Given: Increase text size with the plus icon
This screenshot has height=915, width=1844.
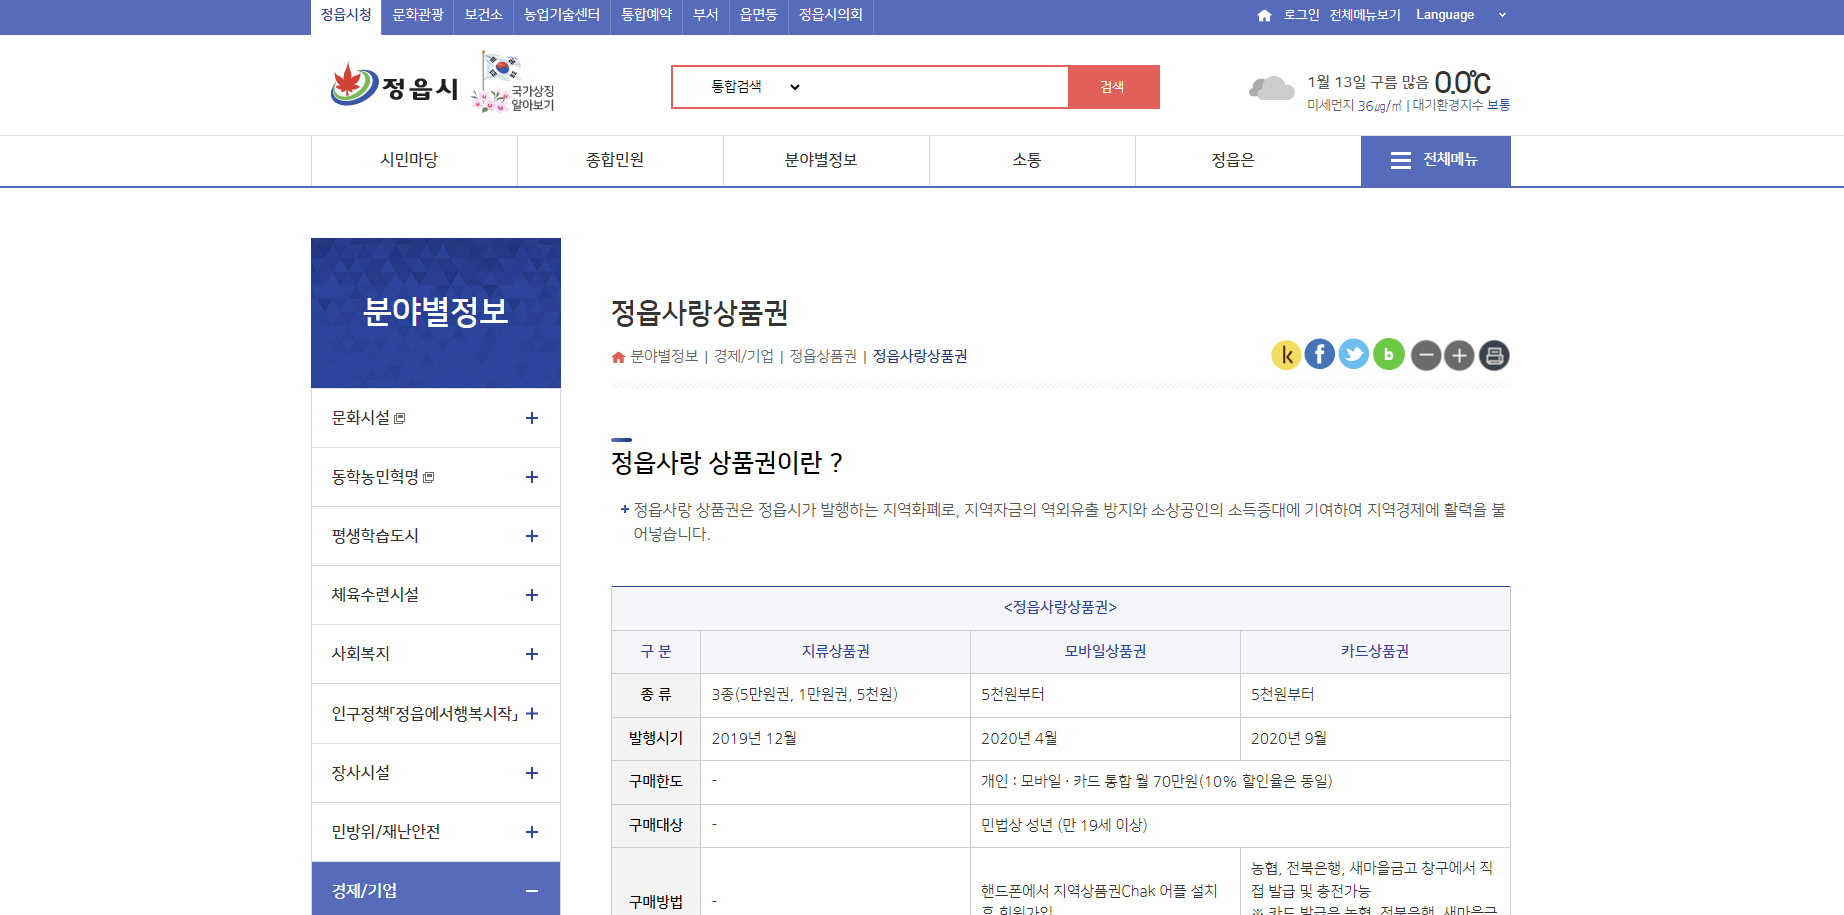Looking at the screenshot, I should pyautogui.click(x=1459, y=354).
